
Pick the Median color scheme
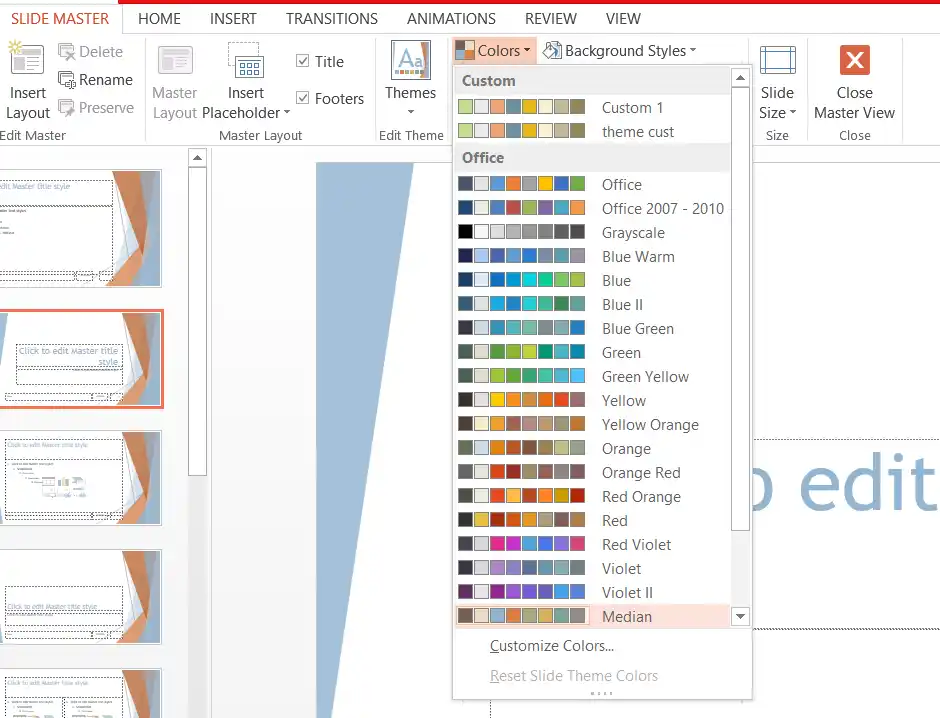592,616
